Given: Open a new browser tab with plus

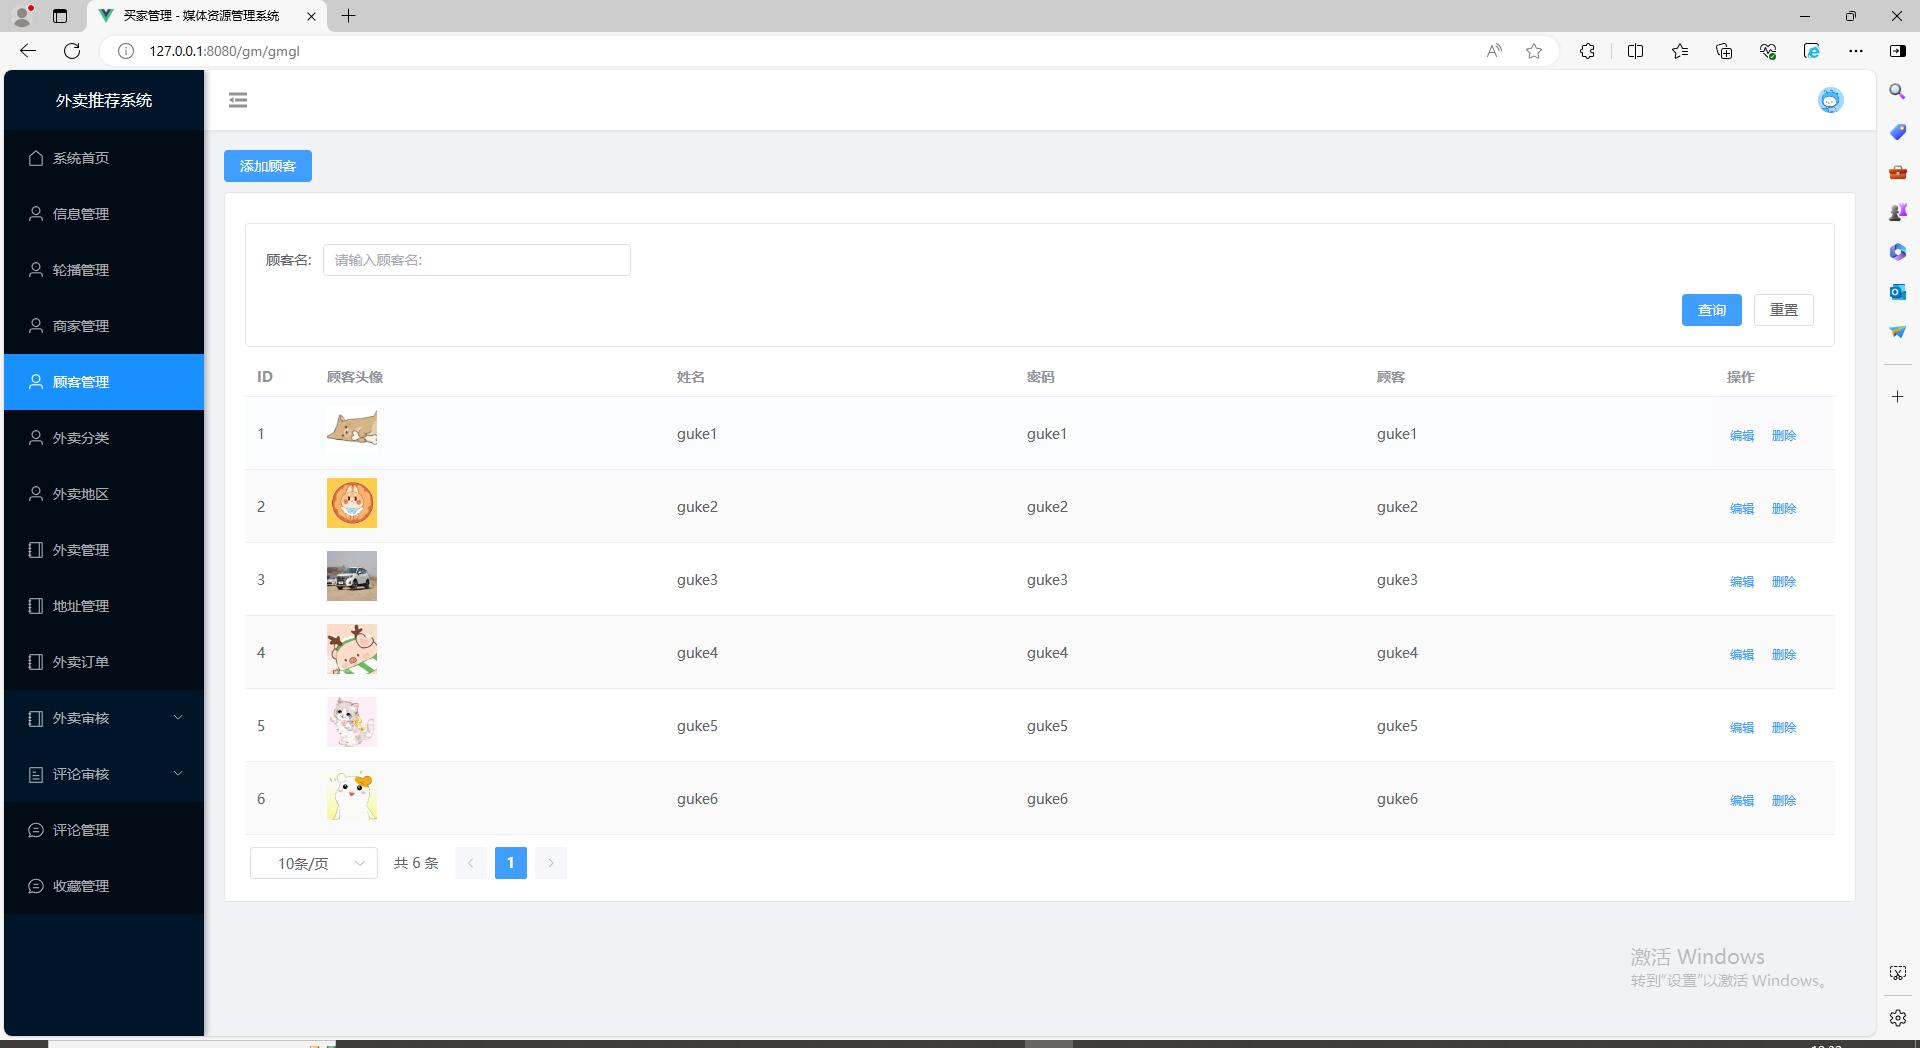Looking at the screenshot, I should [349, 16].
